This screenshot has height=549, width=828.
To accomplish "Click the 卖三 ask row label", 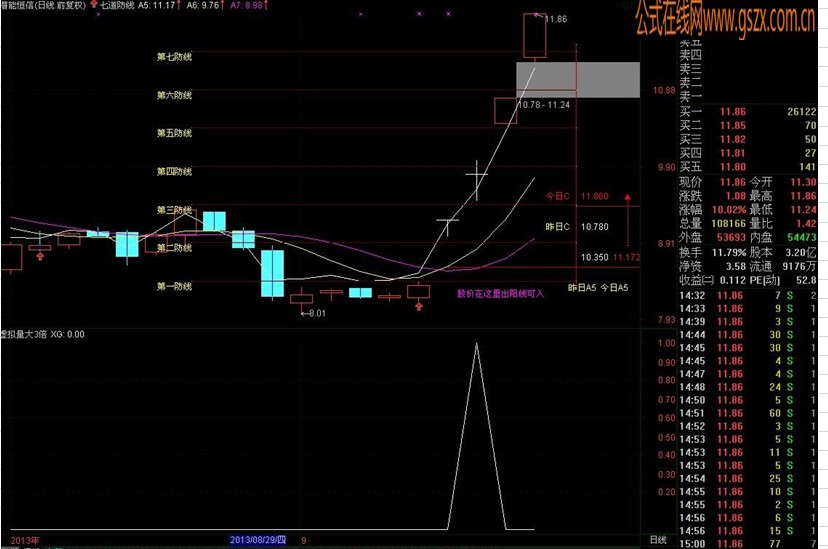I will pos(691,69).
